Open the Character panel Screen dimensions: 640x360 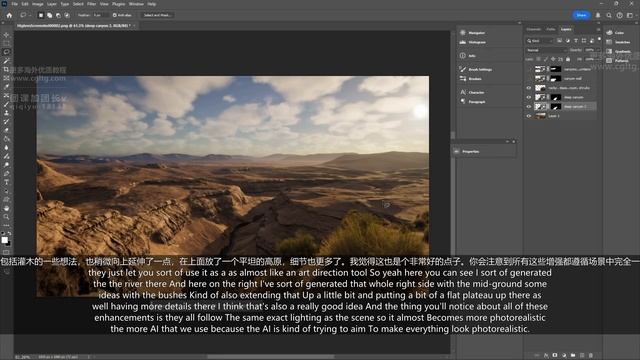click(472, 92)
